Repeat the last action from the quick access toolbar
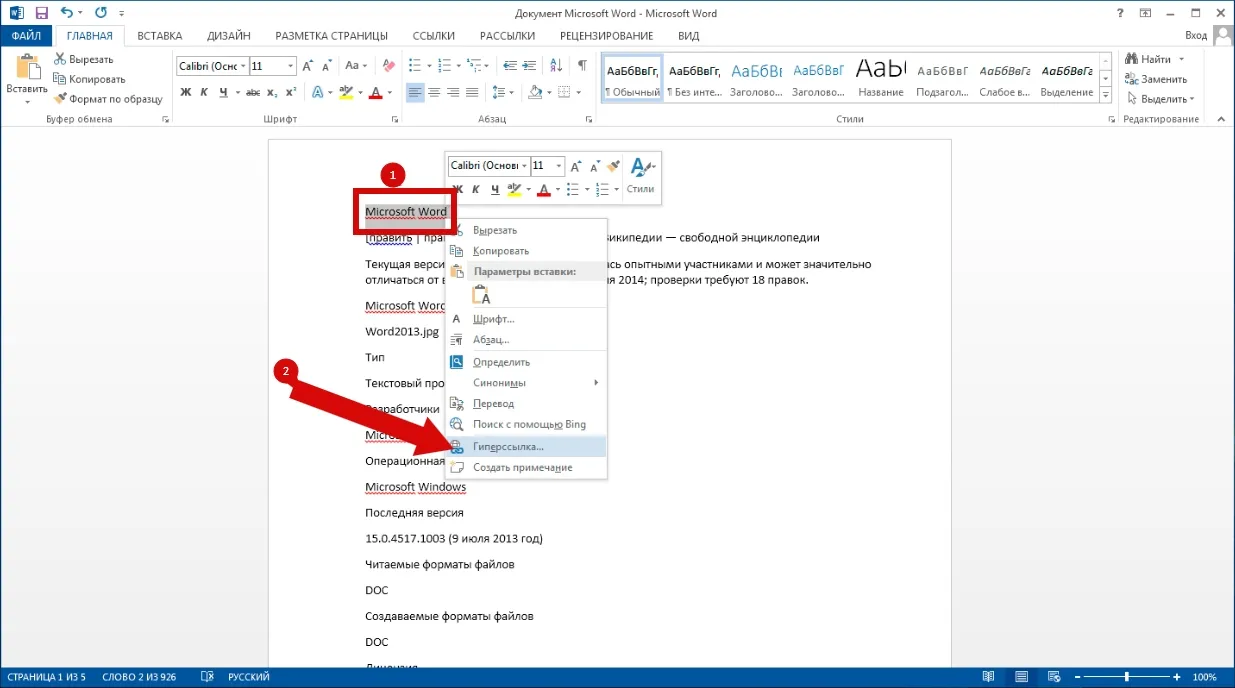This screenshot has width=1235, height=688. coord(100,13)
